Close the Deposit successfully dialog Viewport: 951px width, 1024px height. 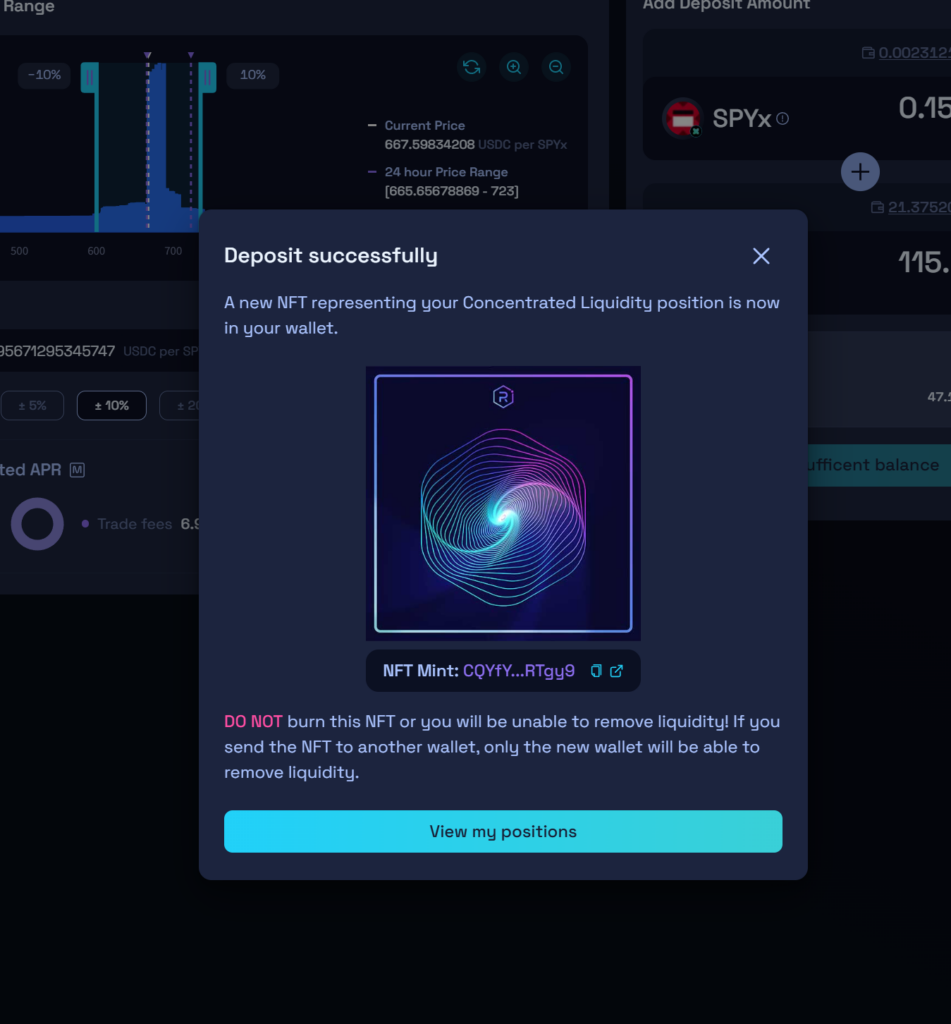[761, 256]
